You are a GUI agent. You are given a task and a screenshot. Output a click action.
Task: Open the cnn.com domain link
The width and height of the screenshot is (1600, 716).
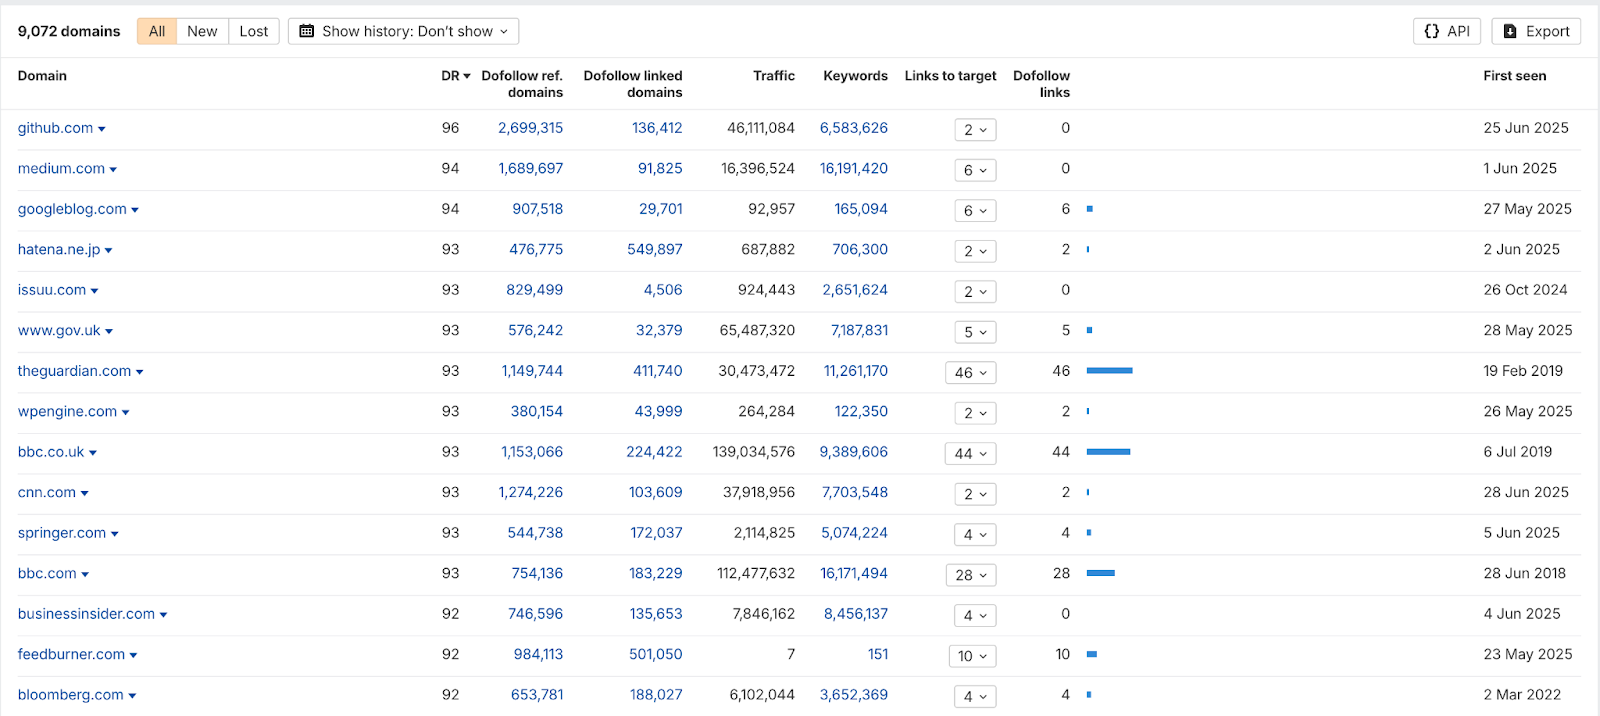tap(47, 493)
